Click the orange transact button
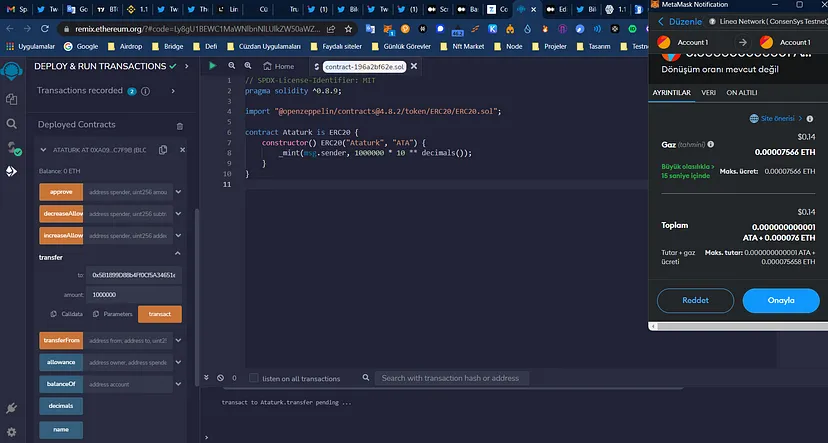Screen dimensions: 828x443 click(x=160, y=314)
